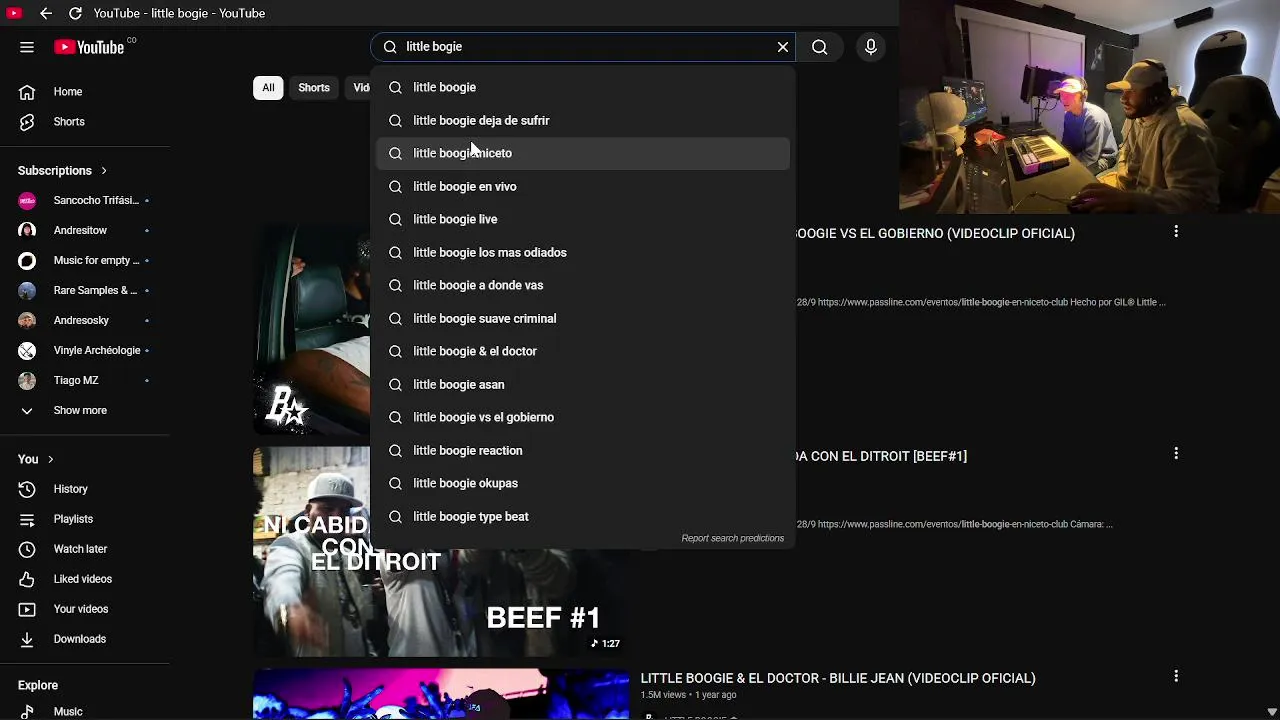Image resolution: width=1280 pixels, height=720 pixels.
Task: Open Tiago MZ subscription channel
Action: tap(85, 380)
